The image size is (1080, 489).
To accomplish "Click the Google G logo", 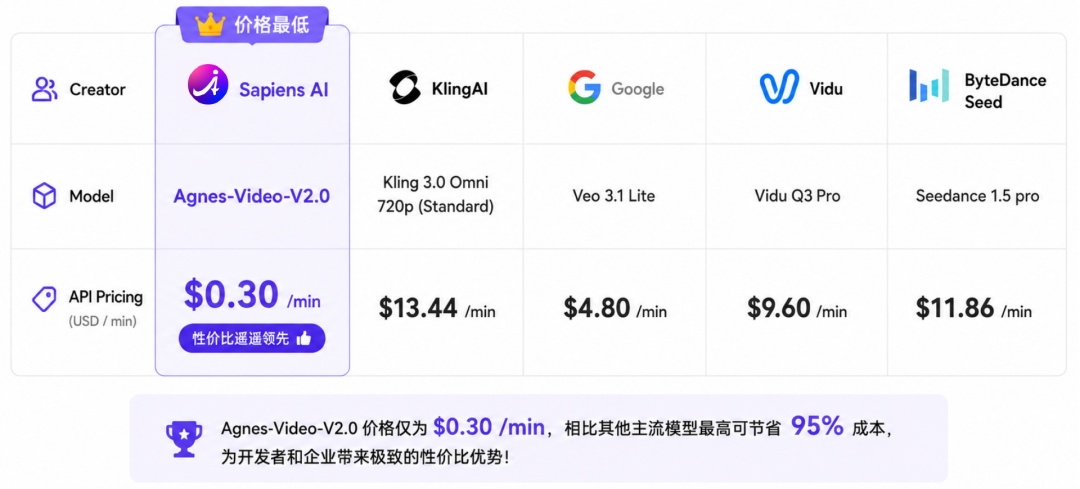I will coord(585,87).
